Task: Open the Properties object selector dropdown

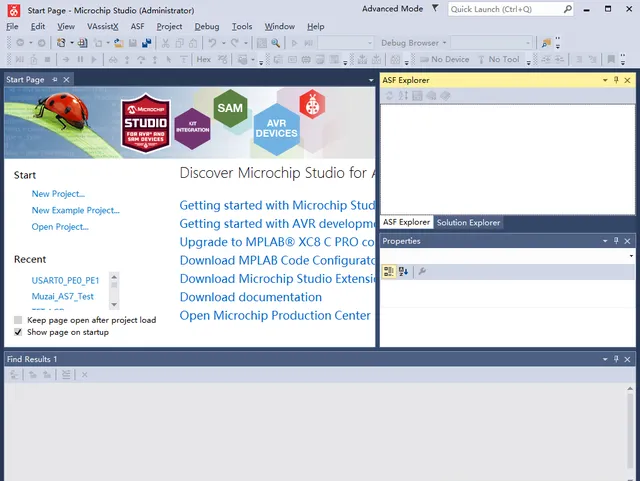Action: (631, 256)
